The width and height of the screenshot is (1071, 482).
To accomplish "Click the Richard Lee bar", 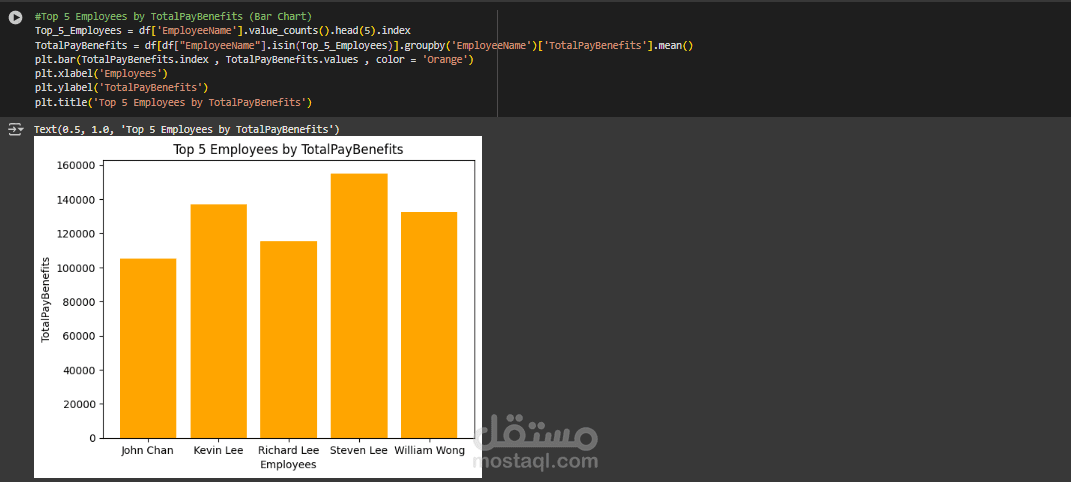I will pyautogui.click(x=288, y=340).
